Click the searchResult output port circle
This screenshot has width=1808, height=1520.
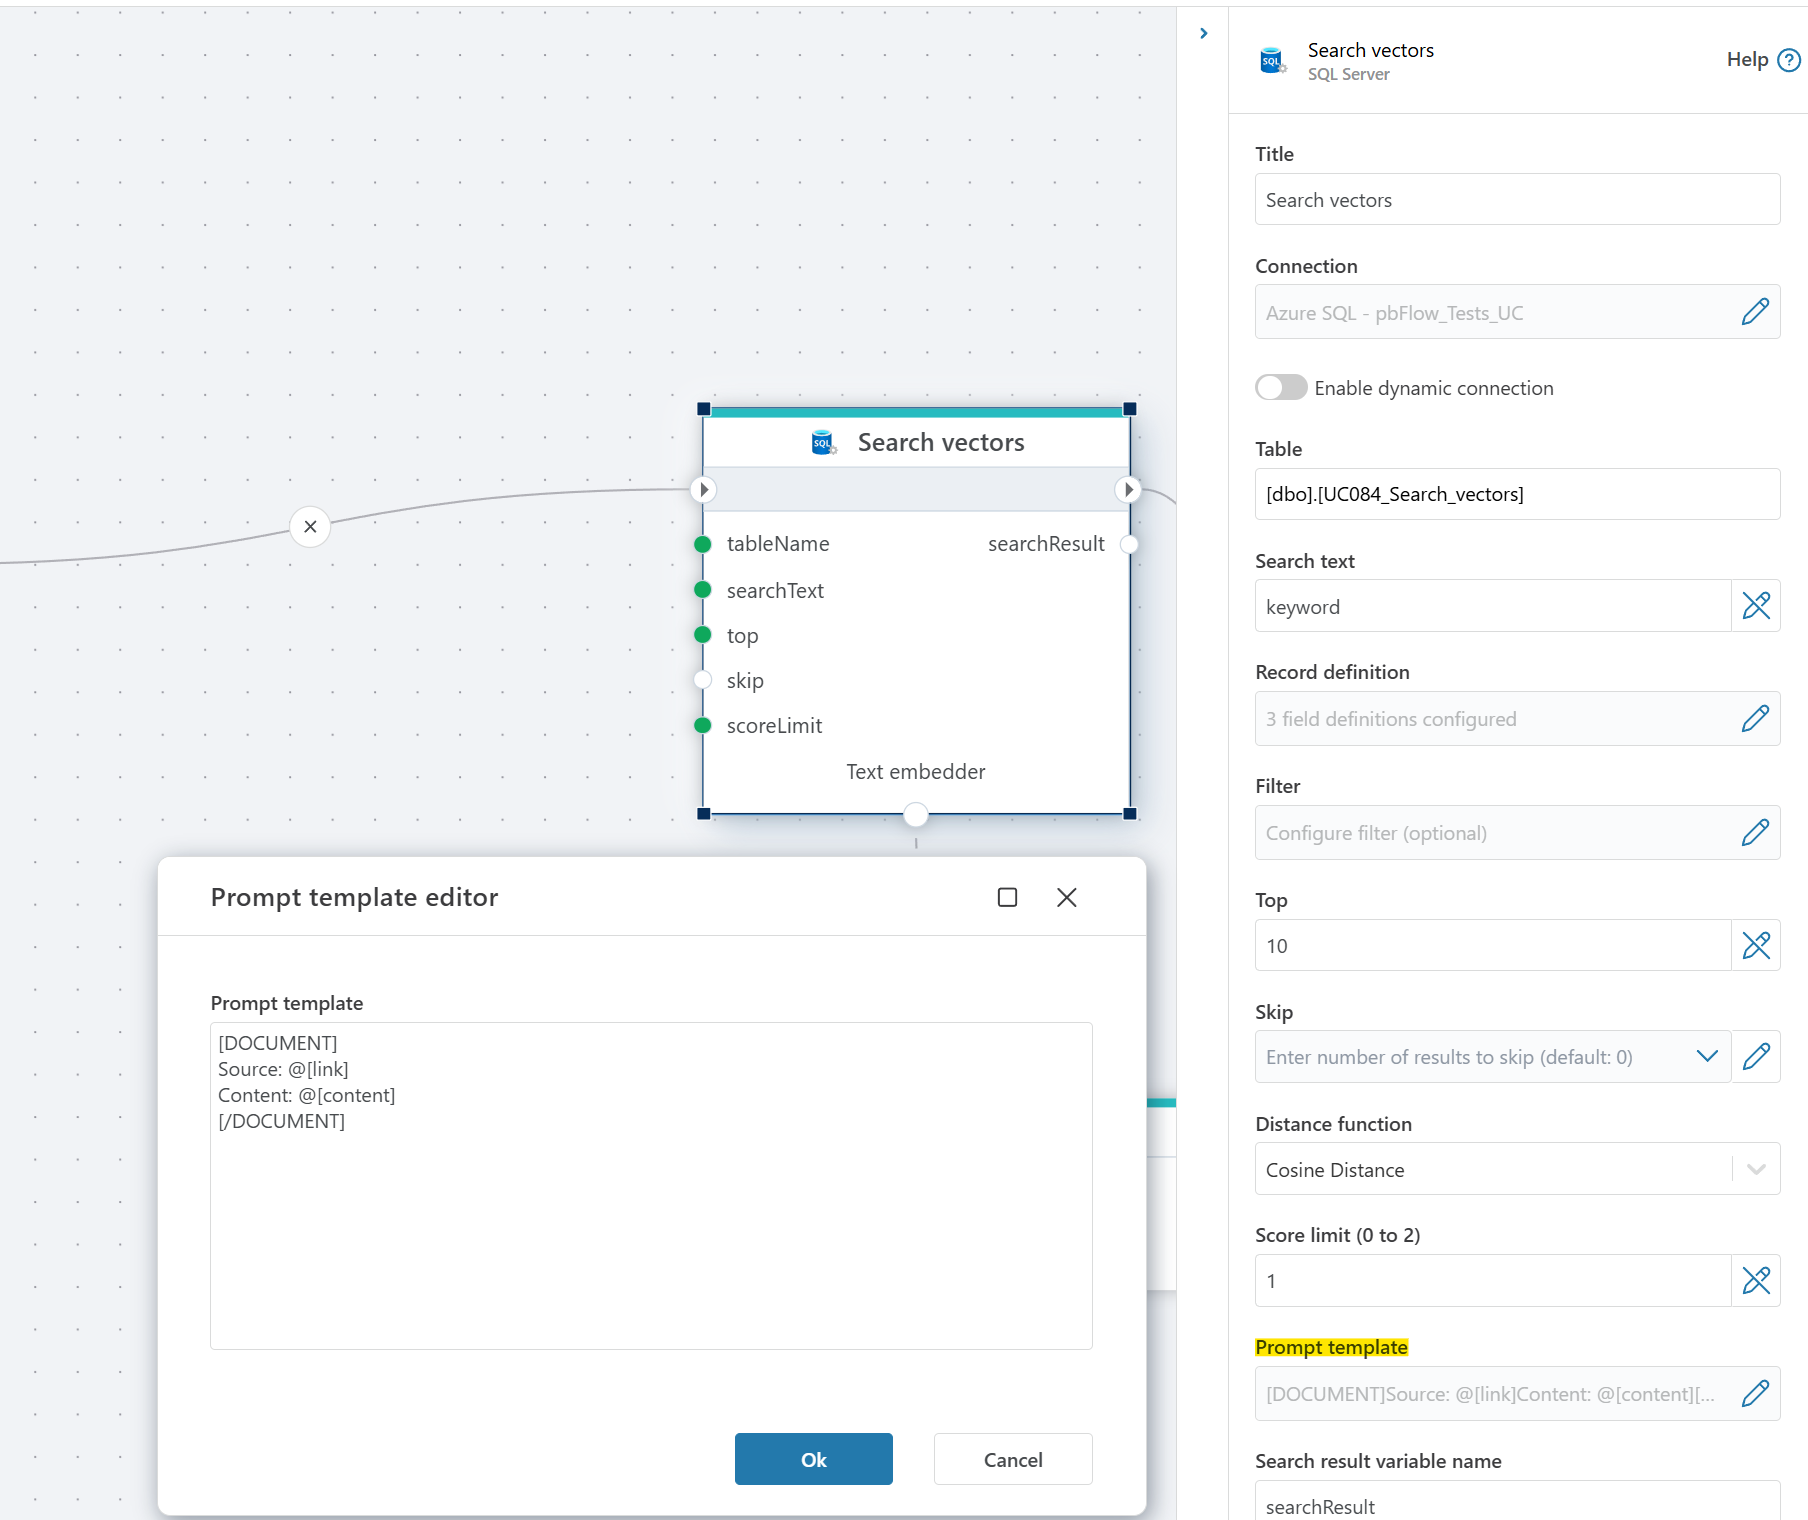pyautogui.click(x=1129, y=544)
